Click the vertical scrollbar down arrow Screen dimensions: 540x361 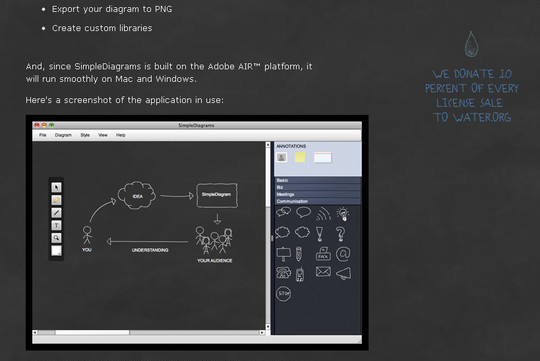[x=268, y=327]
